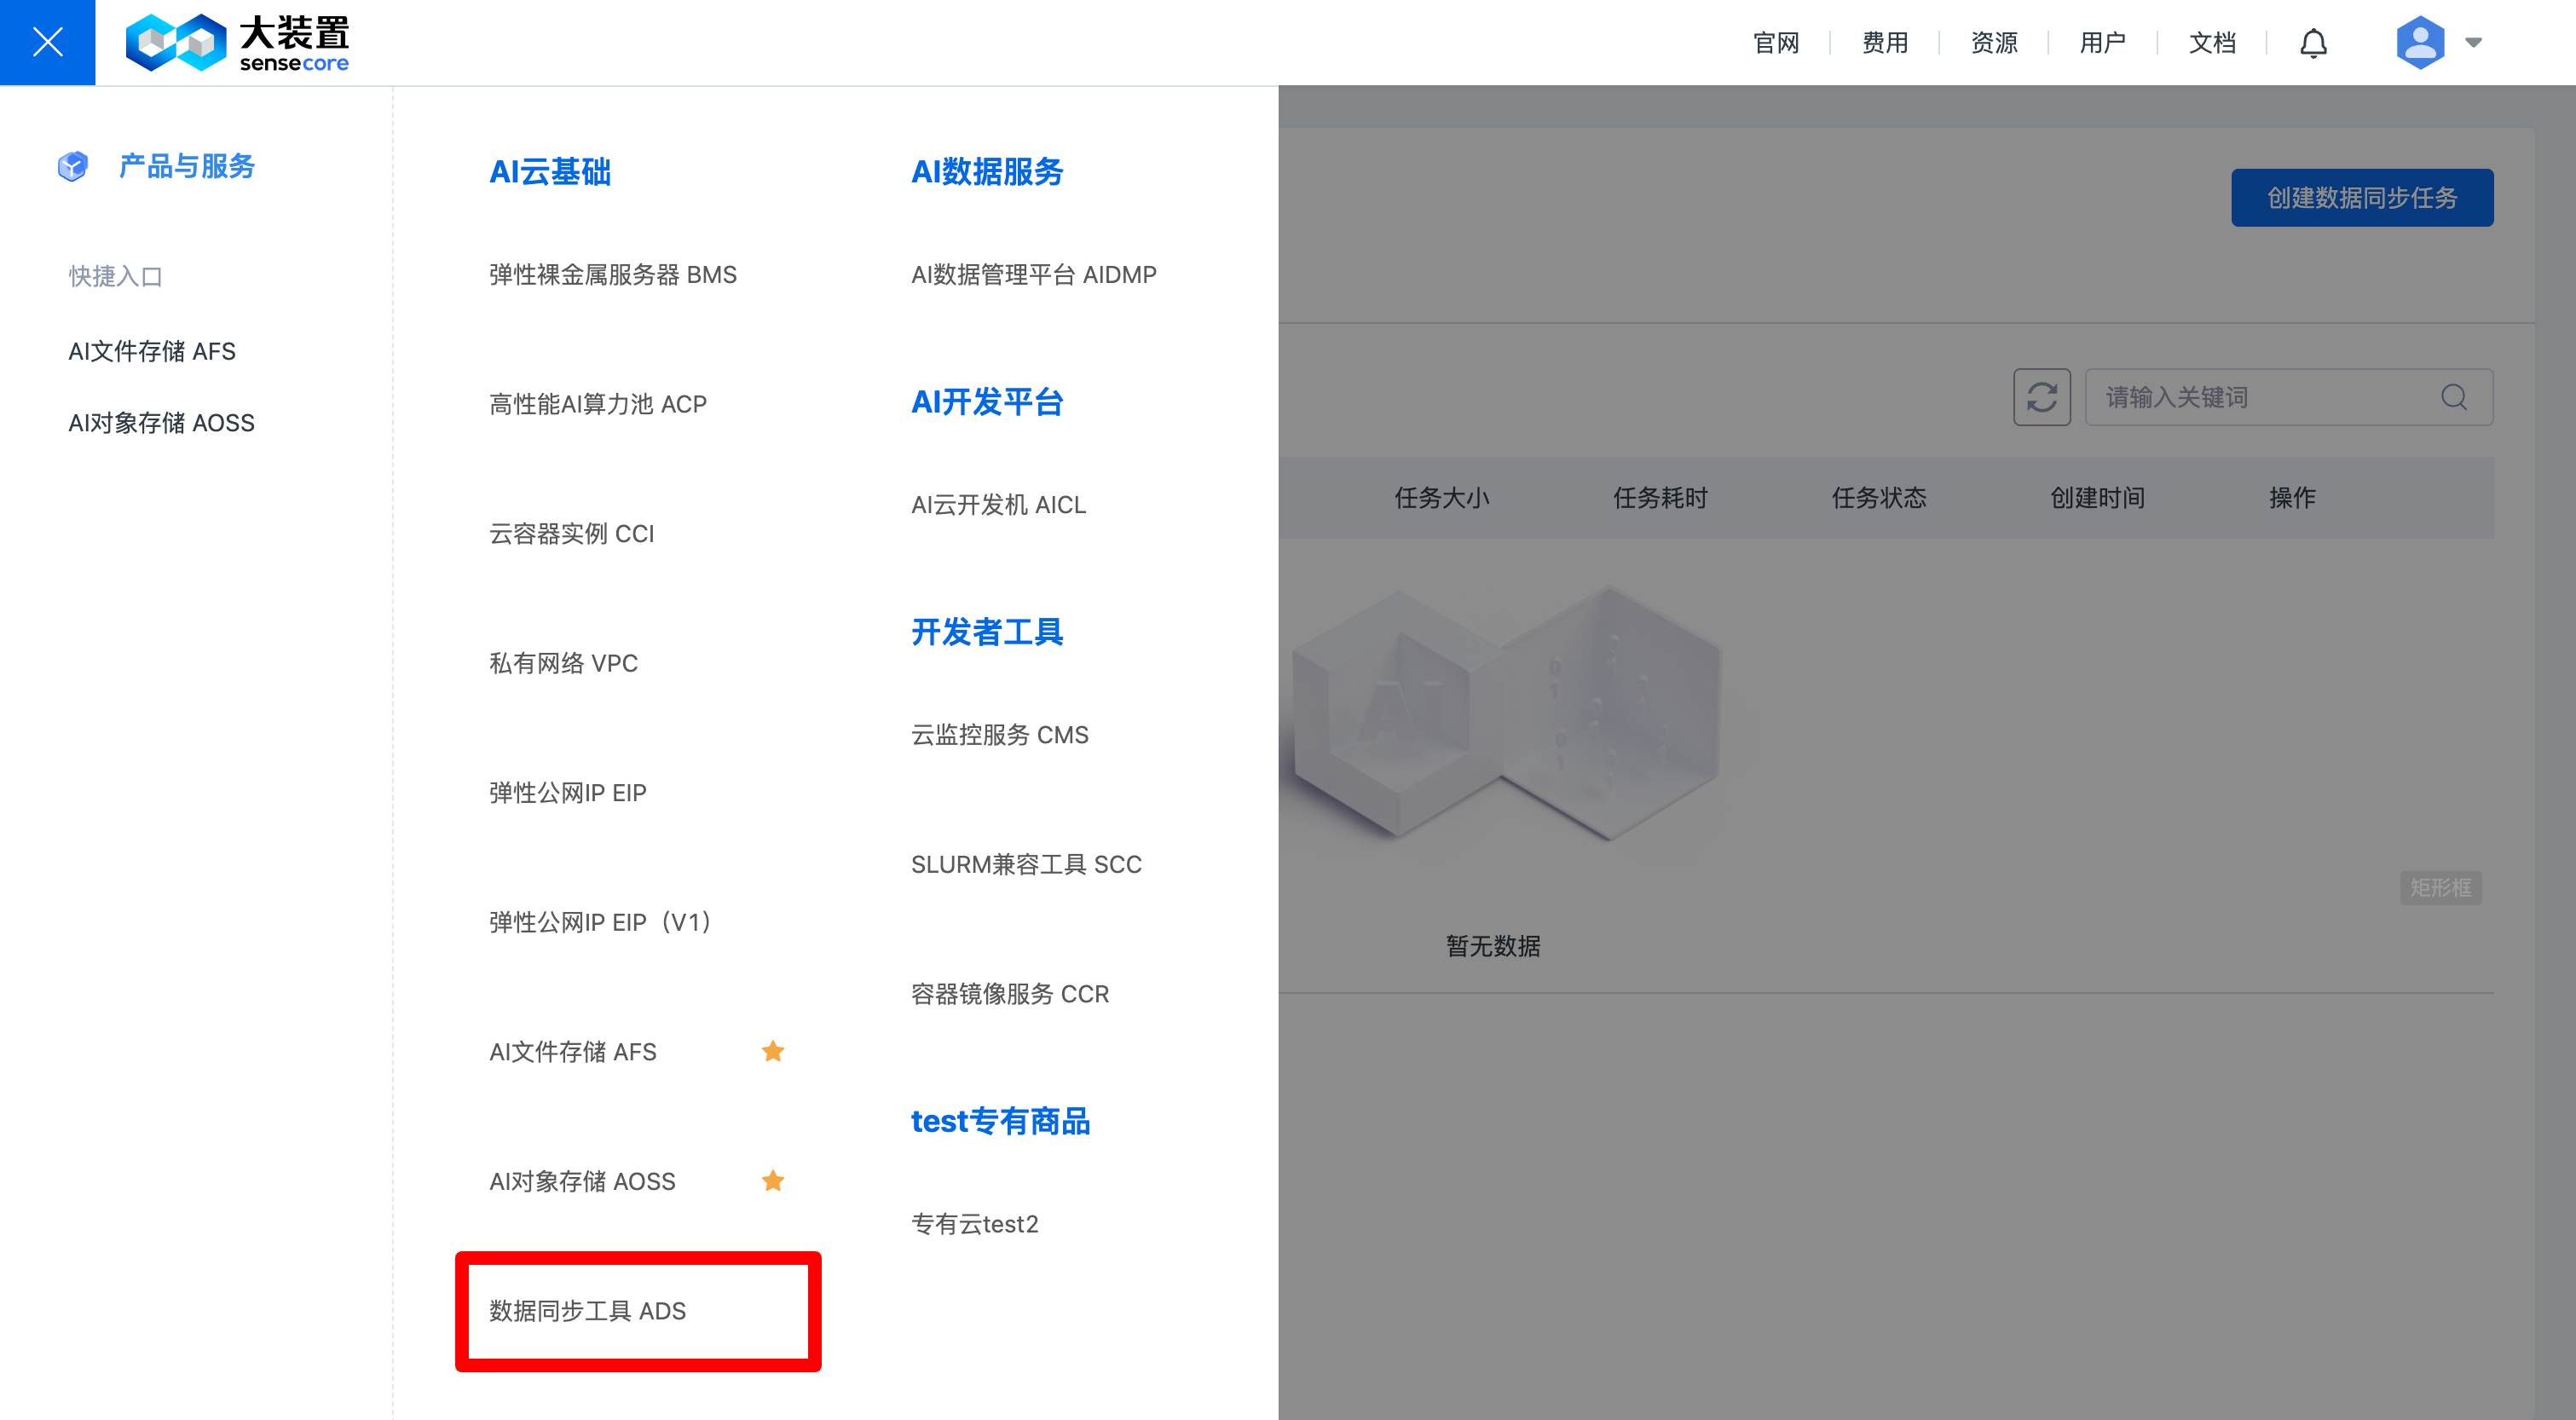Image resolution: width=2576 pixels, height=1420 pixels.
Task: Select 文档 in the top navigation
Action: [2211, 43]
